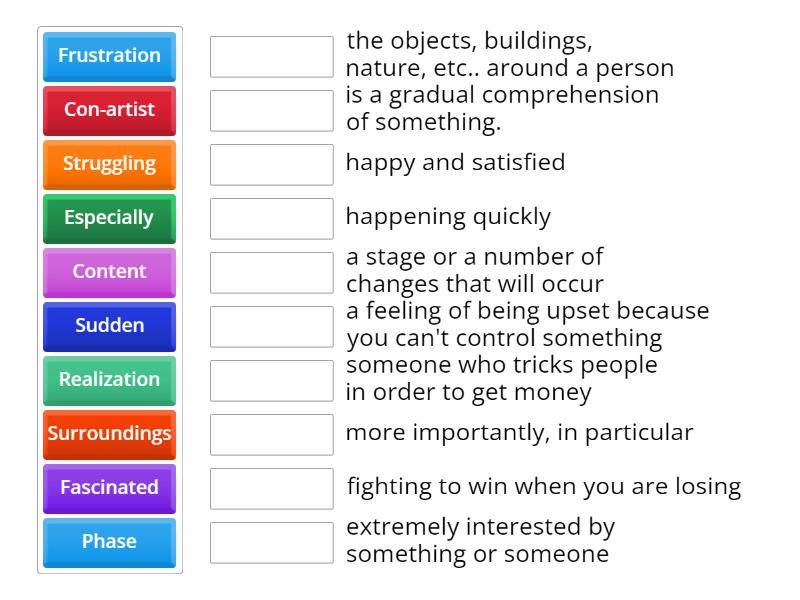Image resolution: width=800 pixels, height=600 pixels.
Task: Click answer box beside 'fighting to win' definition
Action: pos(271,488)
